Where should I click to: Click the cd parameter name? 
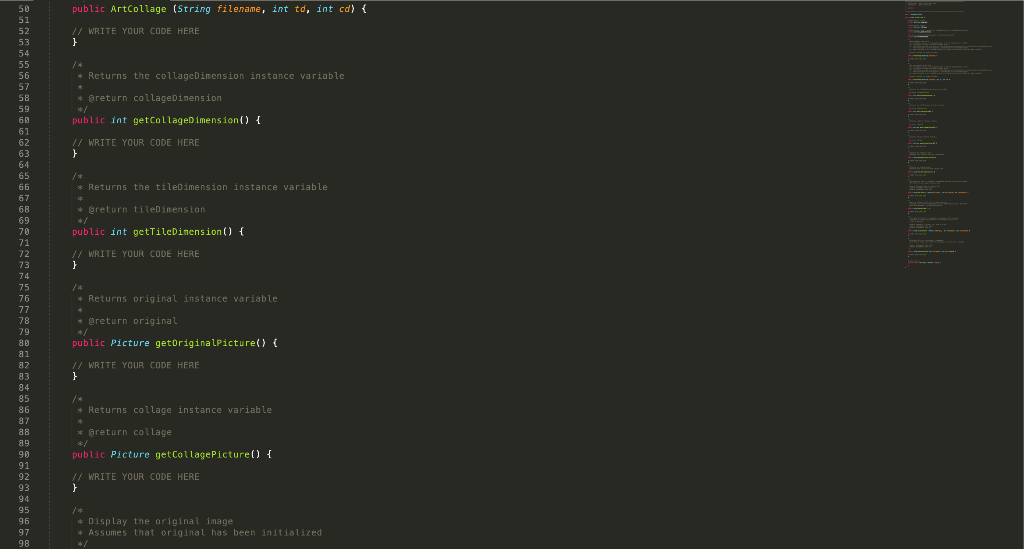coord(344,9)
